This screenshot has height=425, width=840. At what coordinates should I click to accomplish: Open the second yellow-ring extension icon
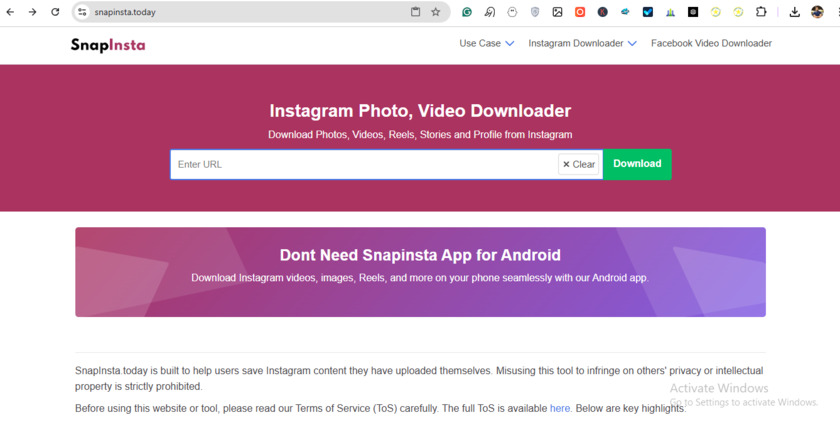(738, 12)
